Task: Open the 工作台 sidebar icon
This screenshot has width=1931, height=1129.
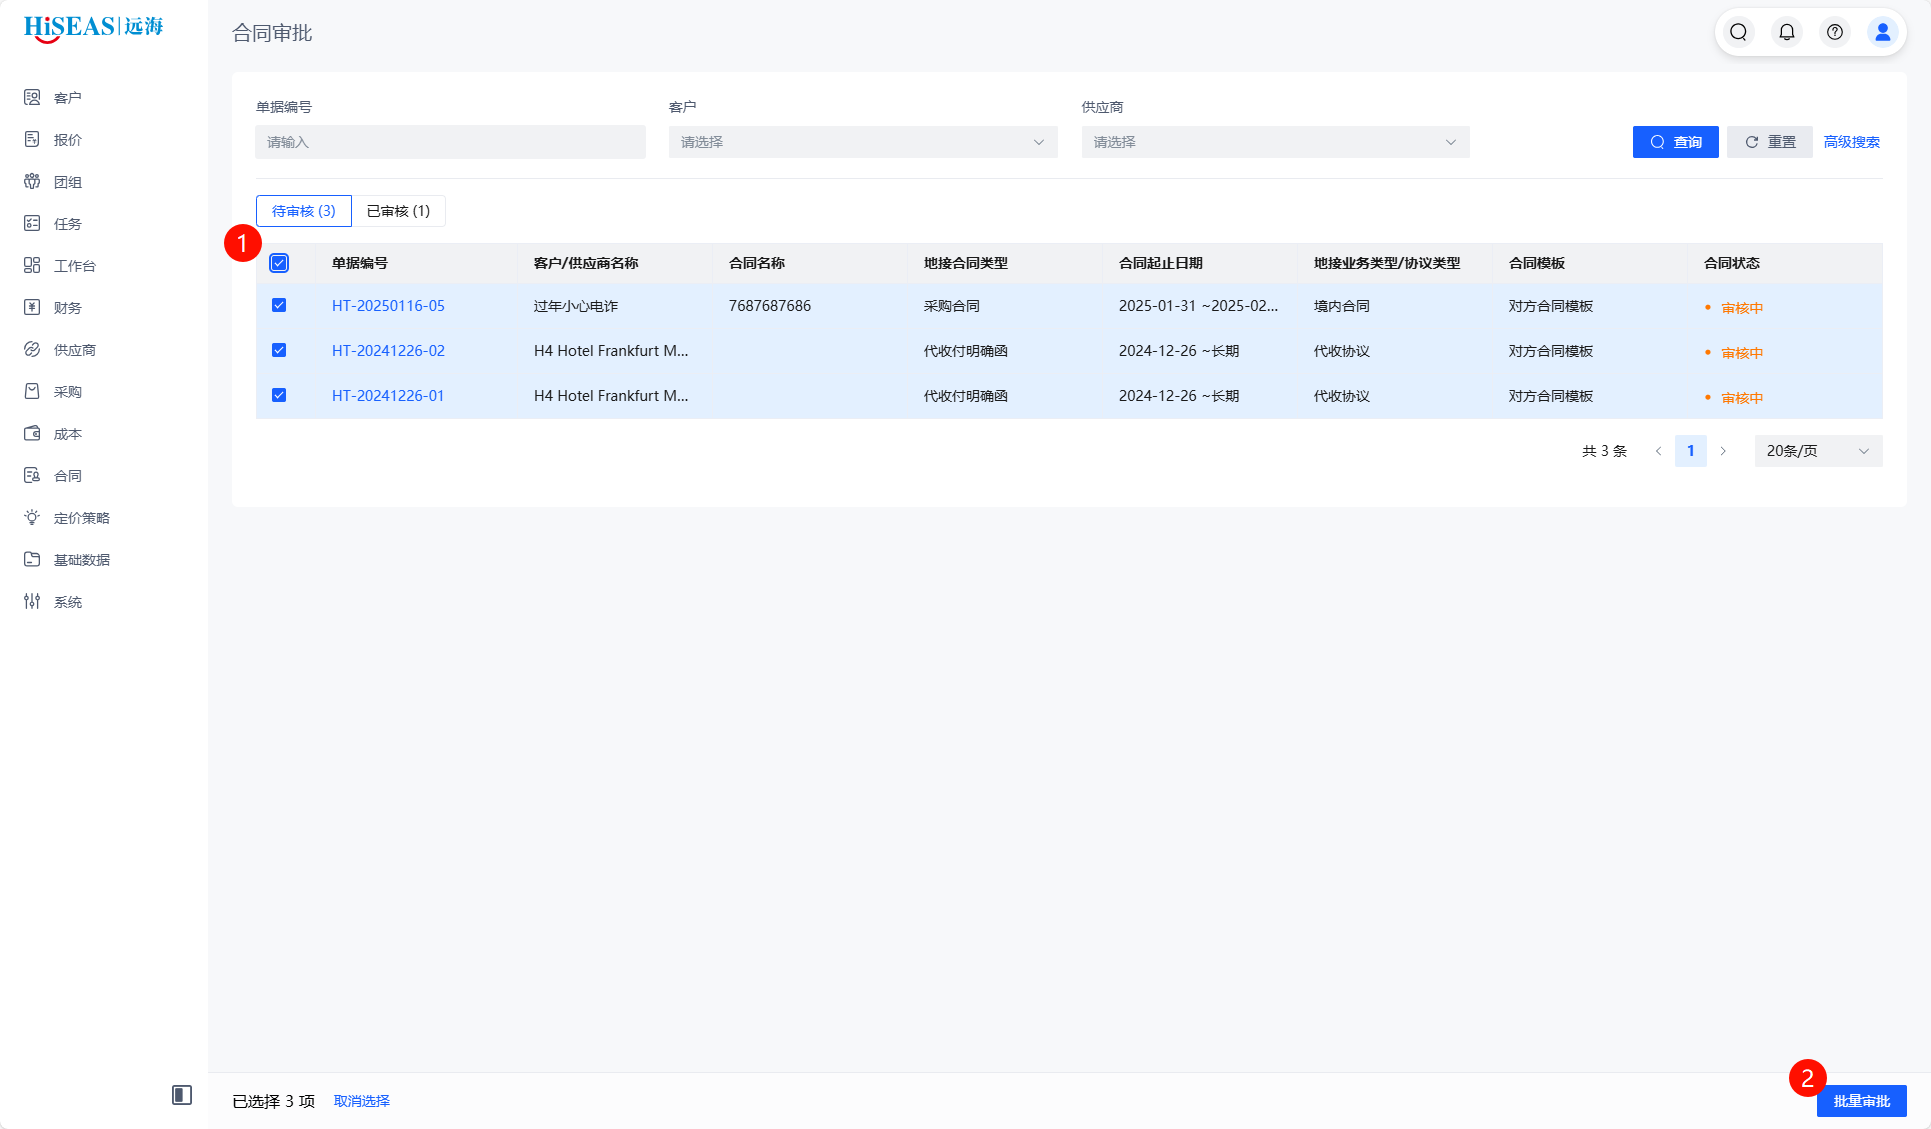Action: pyautogui.click(x=32, y=265)
